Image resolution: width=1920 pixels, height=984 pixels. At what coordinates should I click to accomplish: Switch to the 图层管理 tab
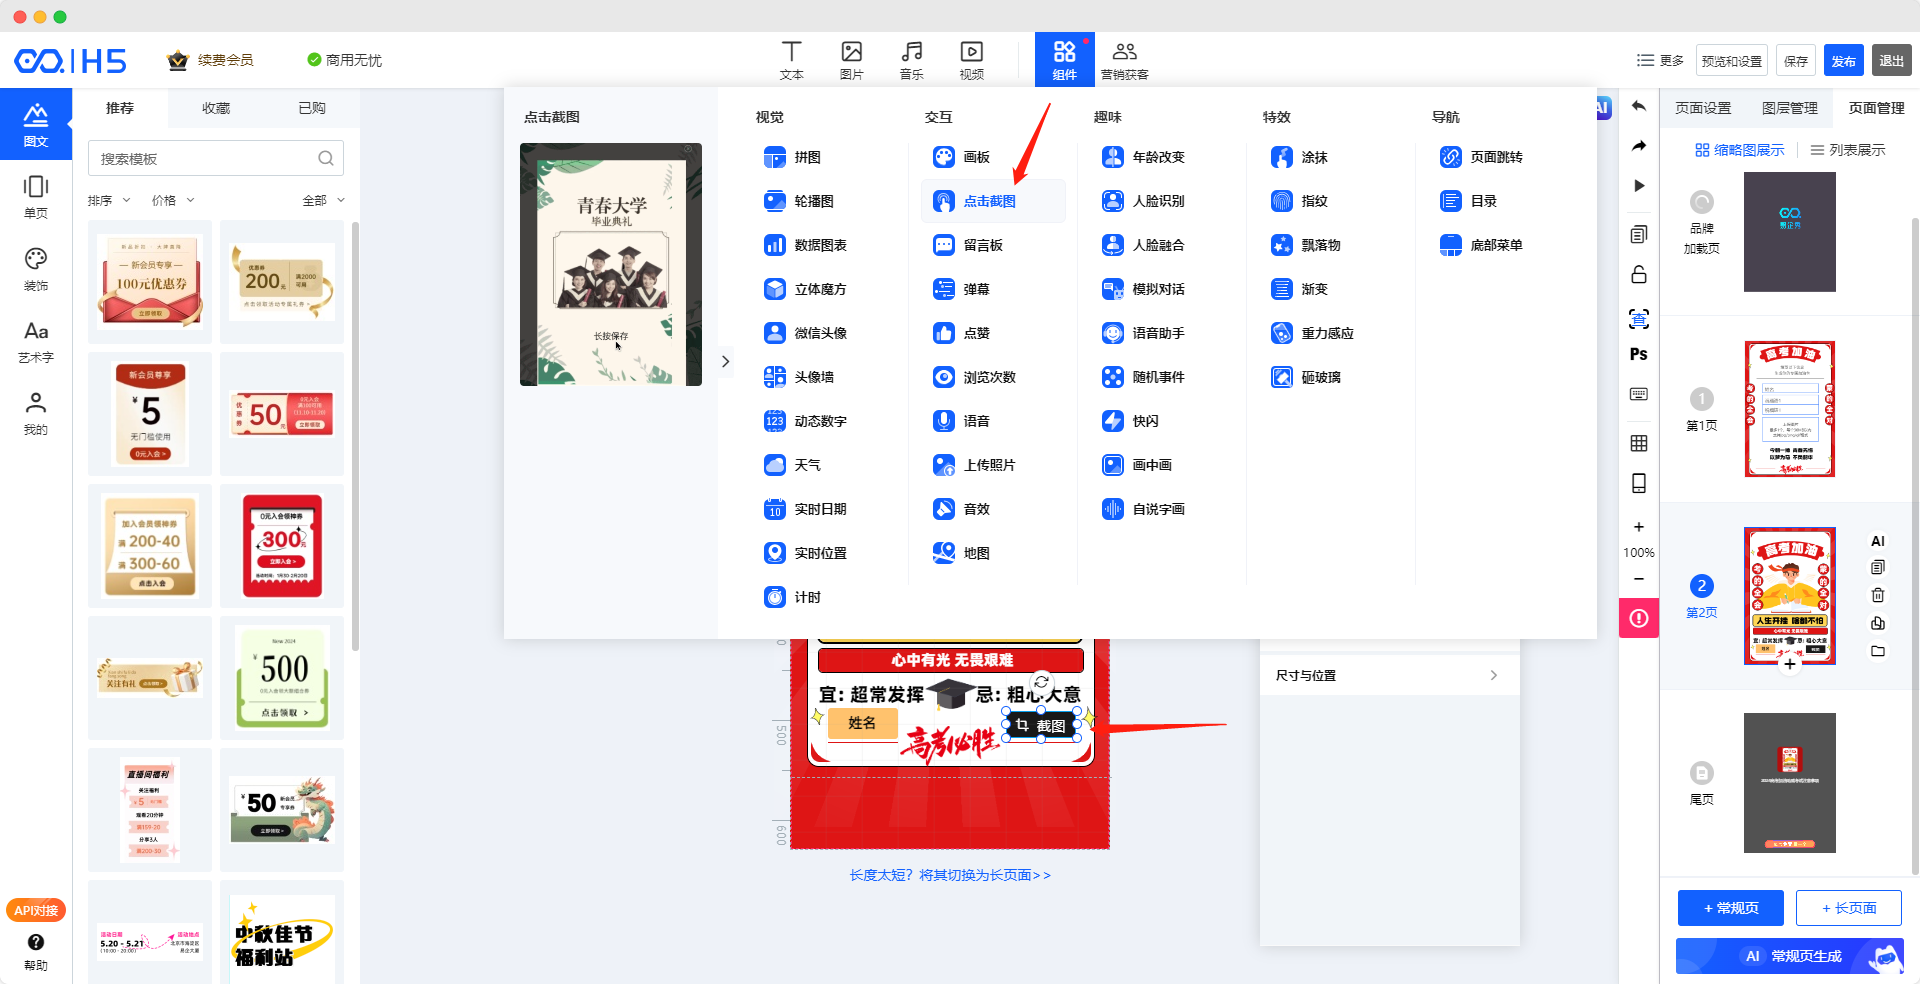click(x=1789, y=108)
